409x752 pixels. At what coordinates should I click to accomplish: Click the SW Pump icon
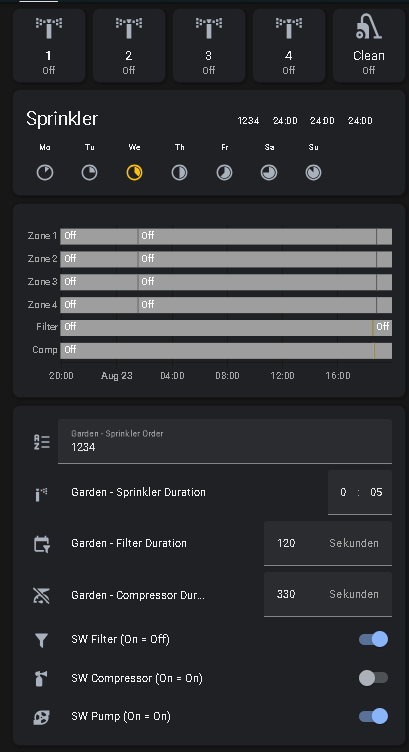tap(42, 717)
